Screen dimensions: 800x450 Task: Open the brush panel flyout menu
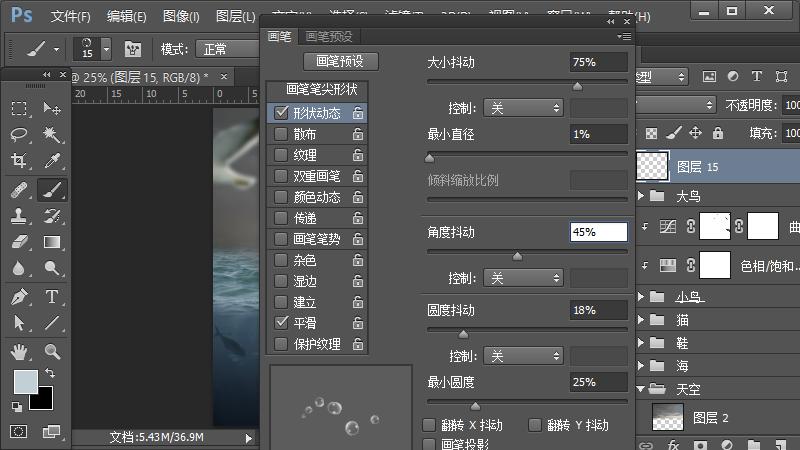pos(624,36)
